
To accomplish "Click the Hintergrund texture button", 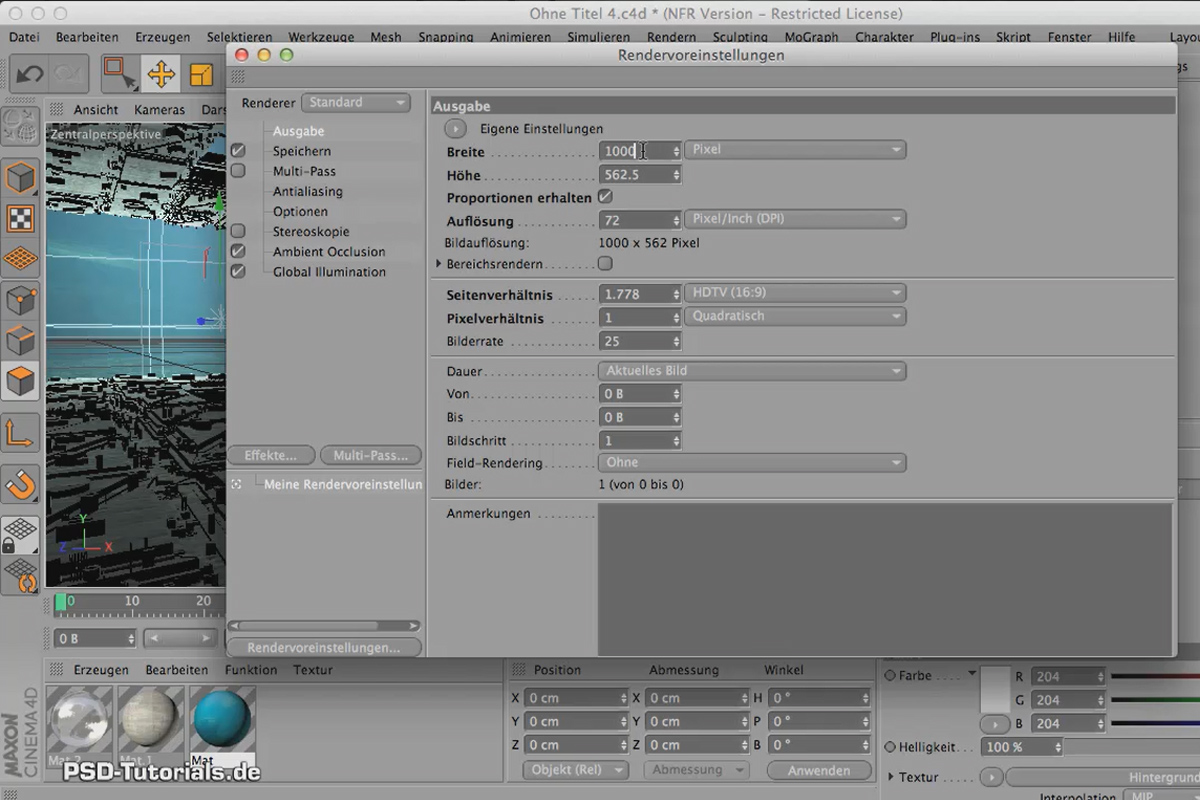I will [1103, 777].
